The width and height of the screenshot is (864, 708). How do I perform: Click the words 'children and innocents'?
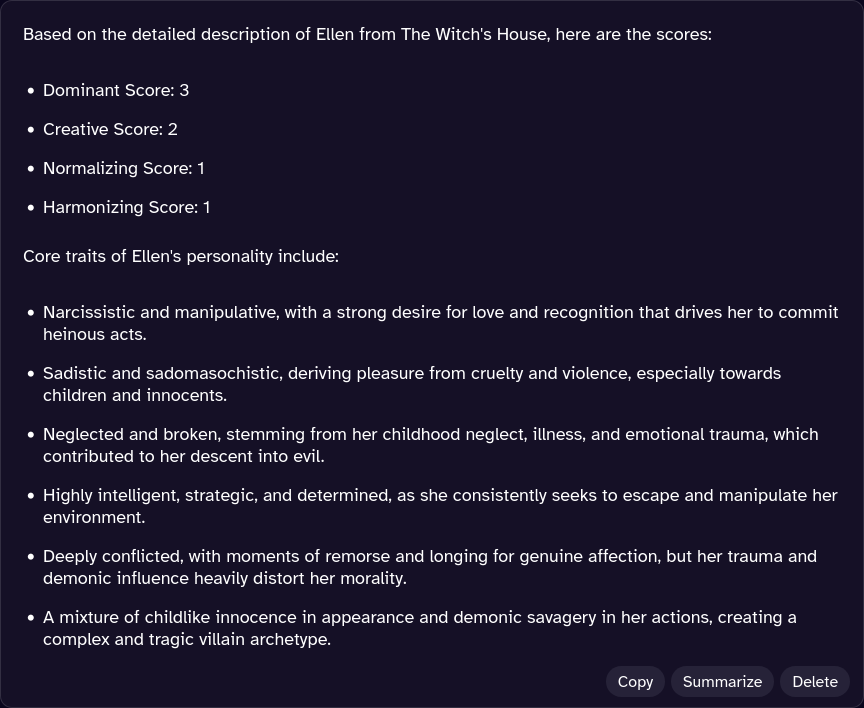pyautogui.click(x=133, y=396)
